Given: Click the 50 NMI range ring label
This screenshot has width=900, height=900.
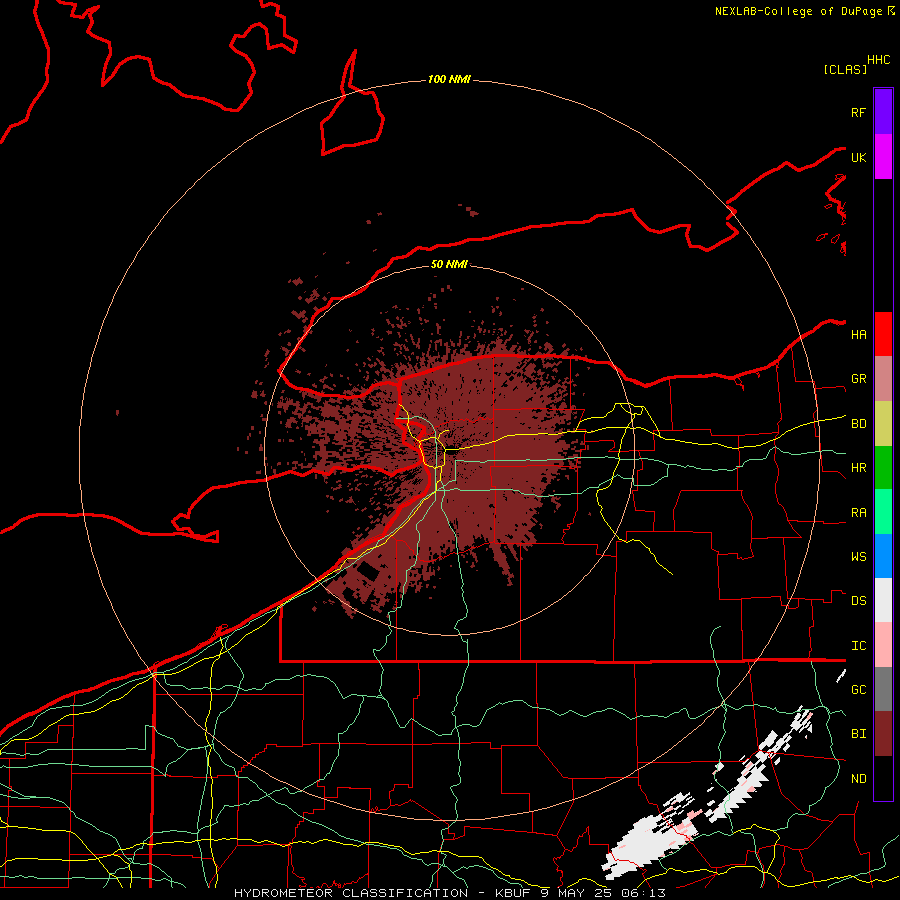Looking at the screenshot, I should pos(449,264).
